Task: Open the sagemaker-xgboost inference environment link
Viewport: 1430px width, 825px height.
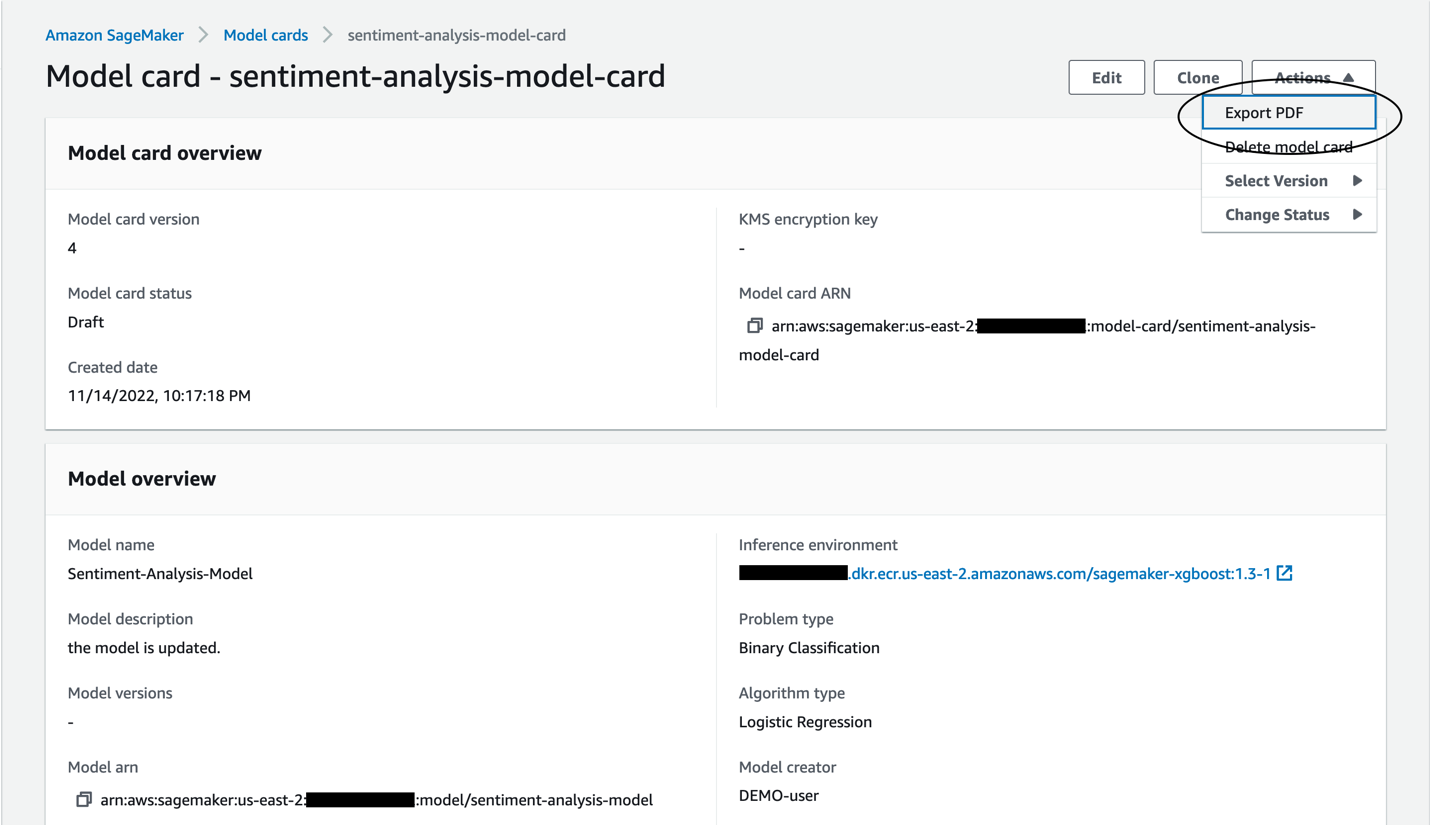Action: pyautogui.click(x=1004, y=573)
